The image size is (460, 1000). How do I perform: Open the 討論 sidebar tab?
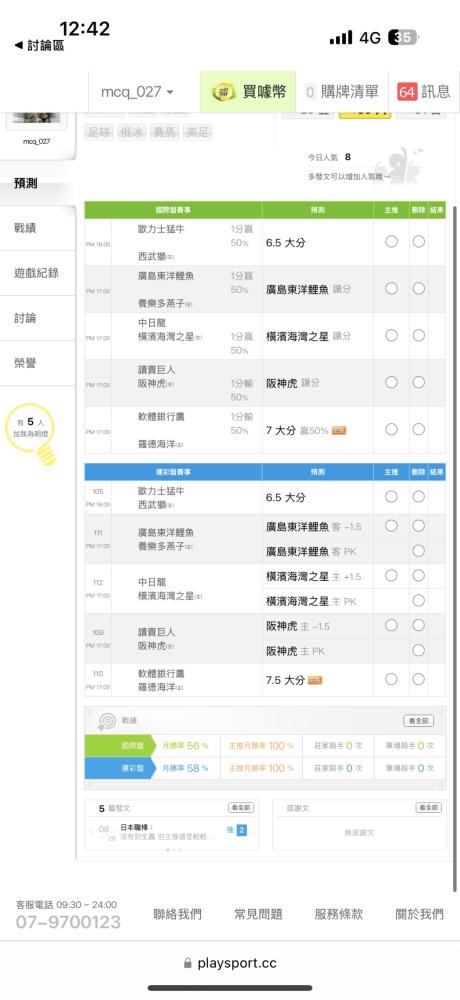(x=38, y=318)
